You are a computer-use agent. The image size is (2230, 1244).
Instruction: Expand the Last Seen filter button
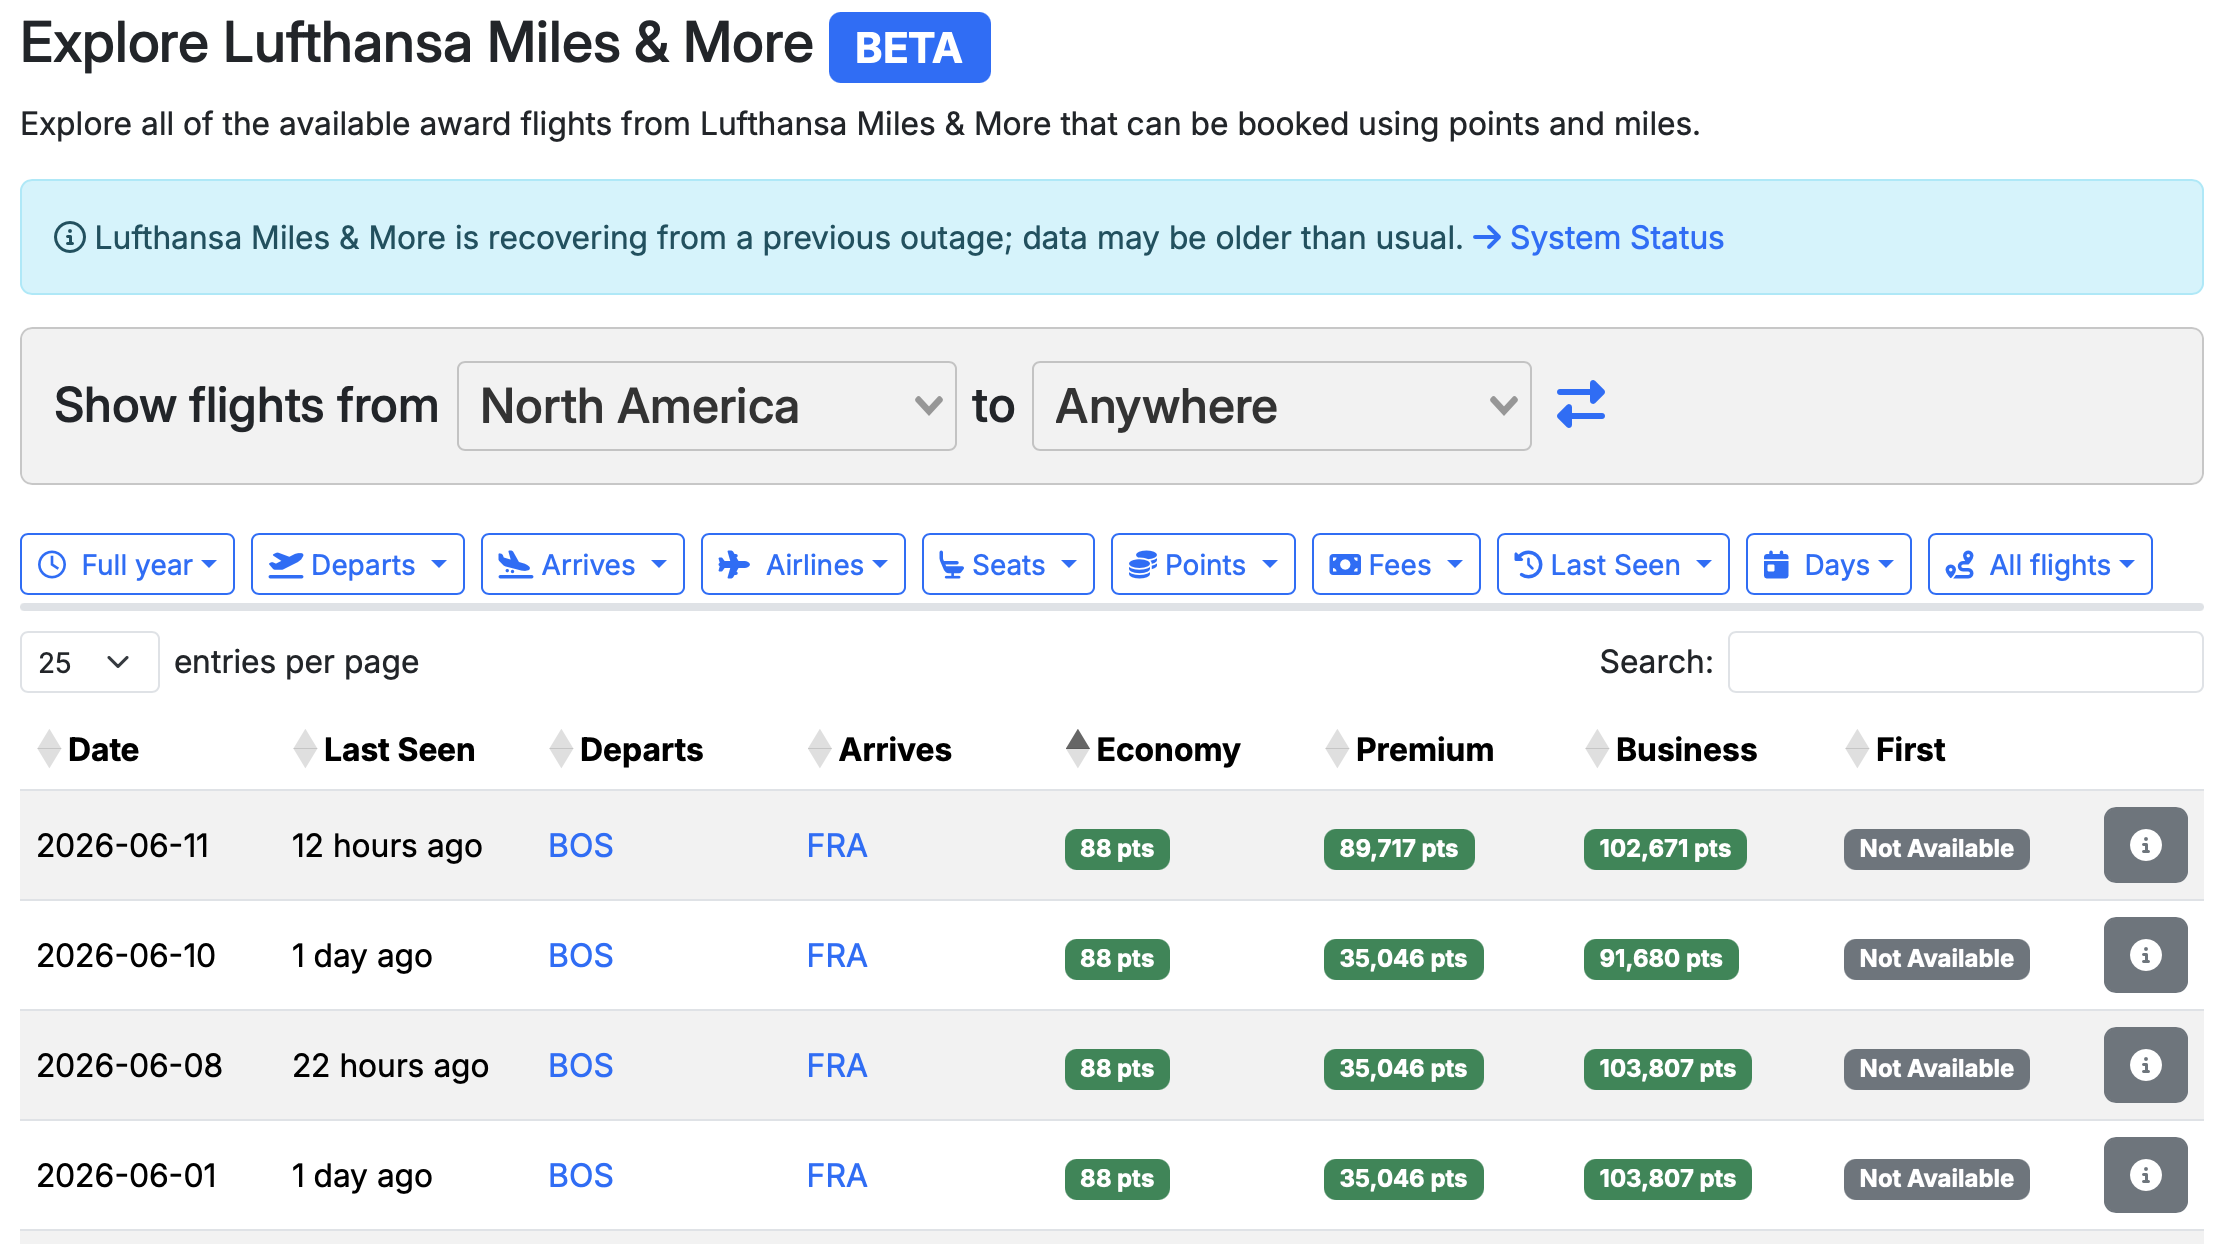click(x=1613, y=565)
